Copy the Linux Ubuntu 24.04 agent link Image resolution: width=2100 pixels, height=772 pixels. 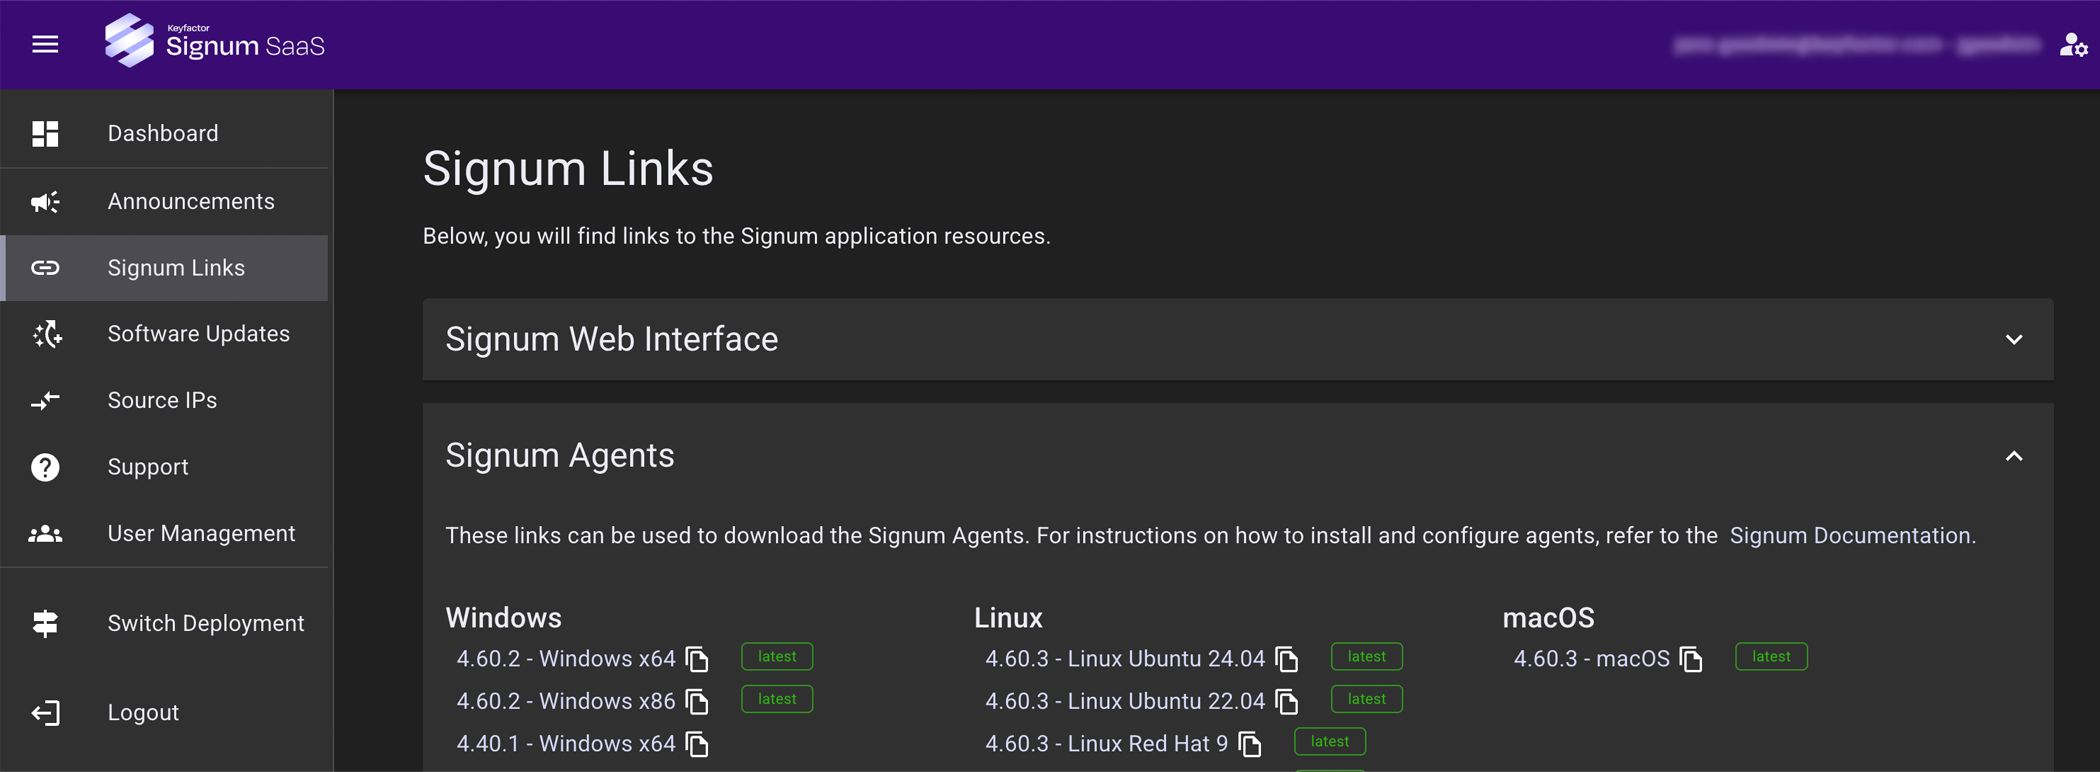point(1288,659)
